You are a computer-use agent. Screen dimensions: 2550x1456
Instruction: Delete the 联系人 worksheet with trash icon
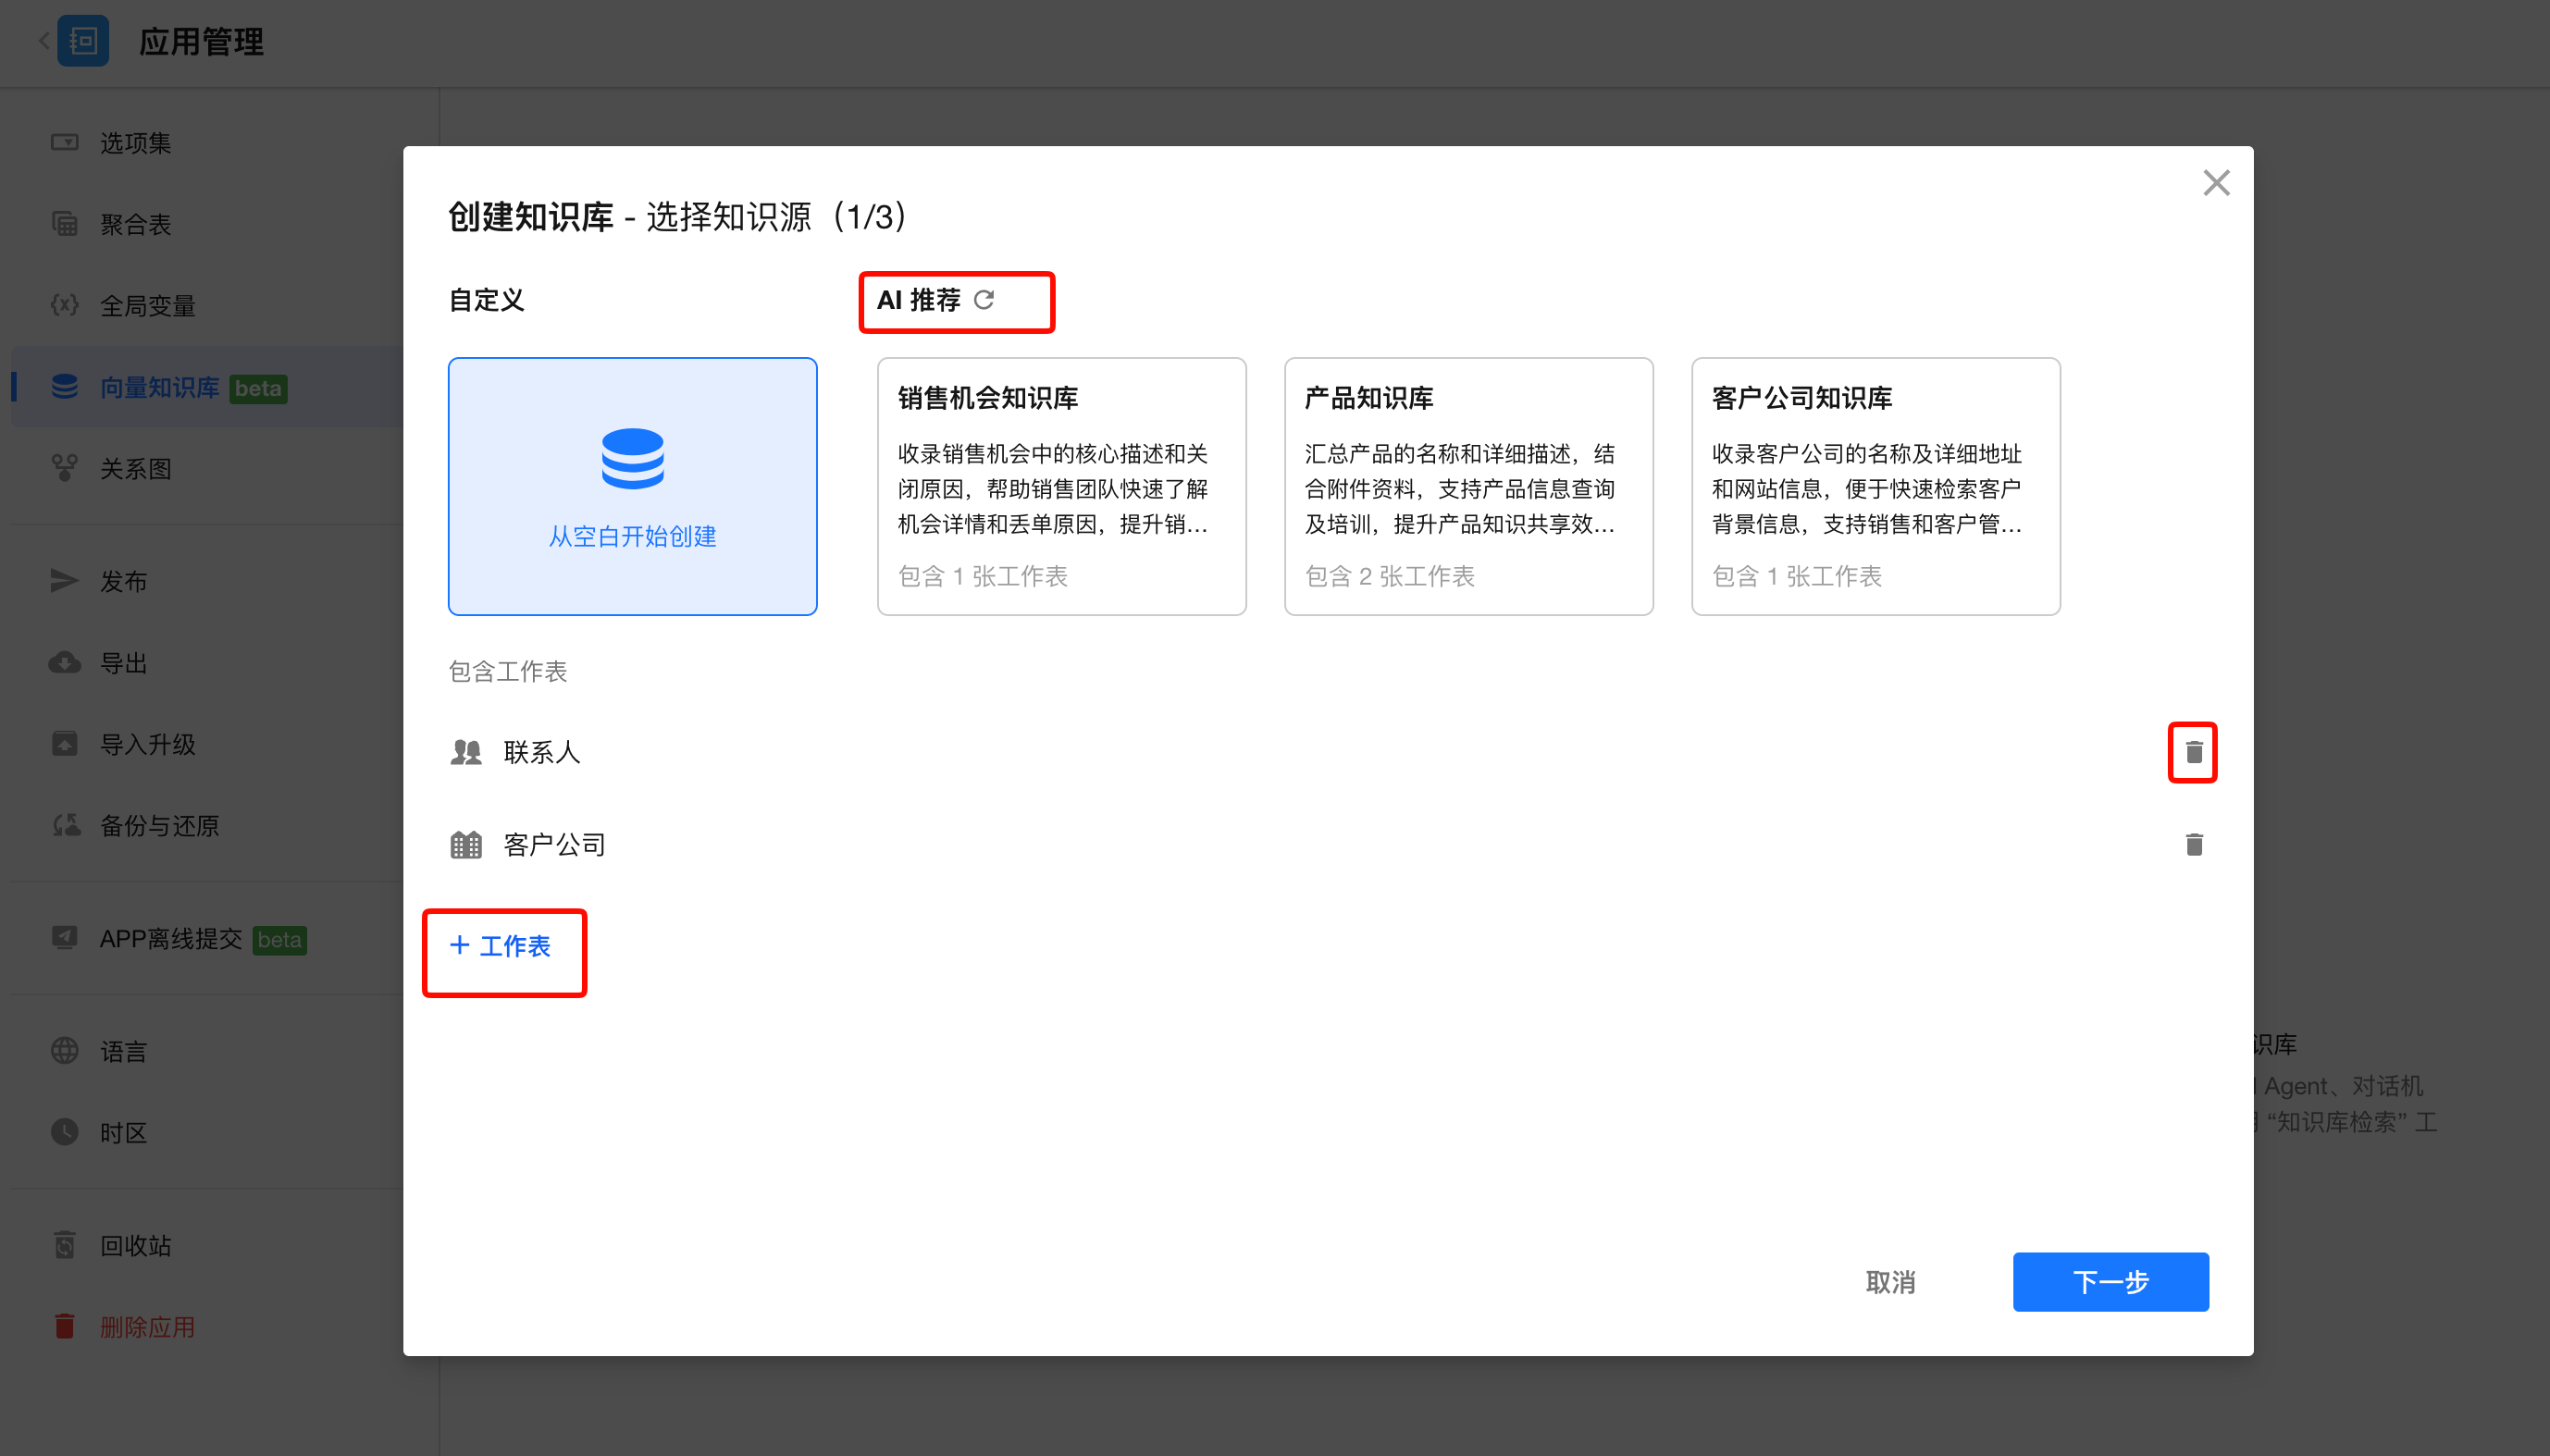[x=2193, y=752]
